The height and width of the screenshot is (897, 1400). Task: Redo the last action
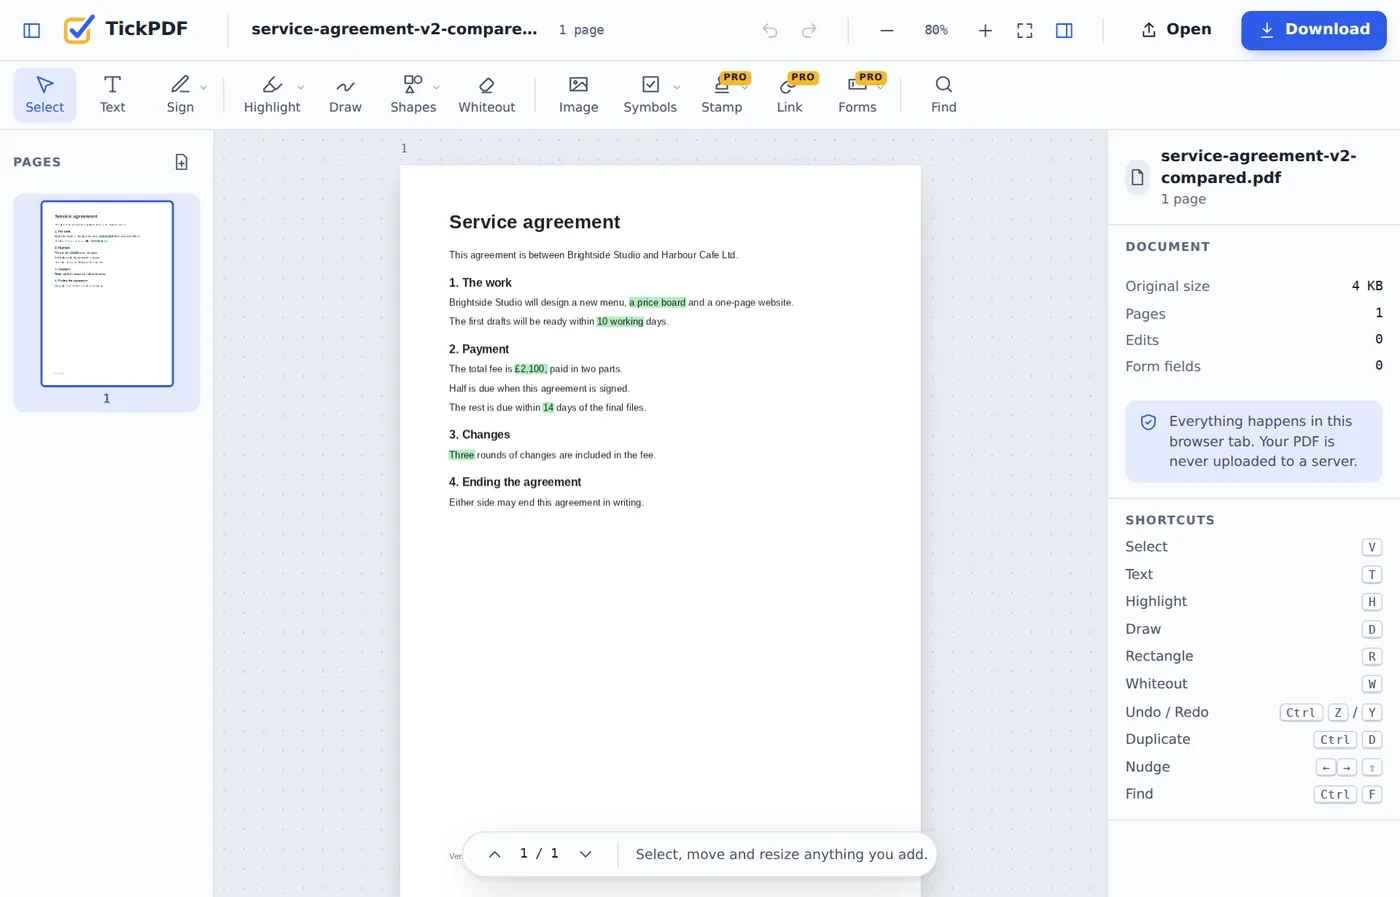point(809,30)
